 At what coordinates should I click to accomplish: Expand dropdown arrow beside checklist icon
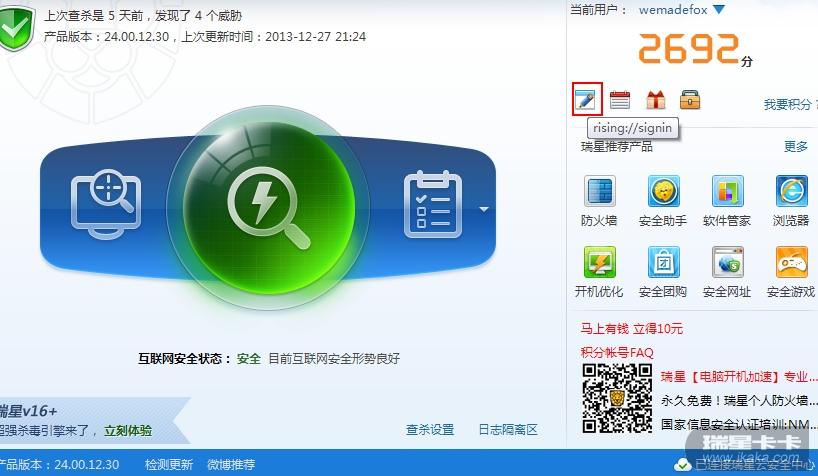point(484,209)
